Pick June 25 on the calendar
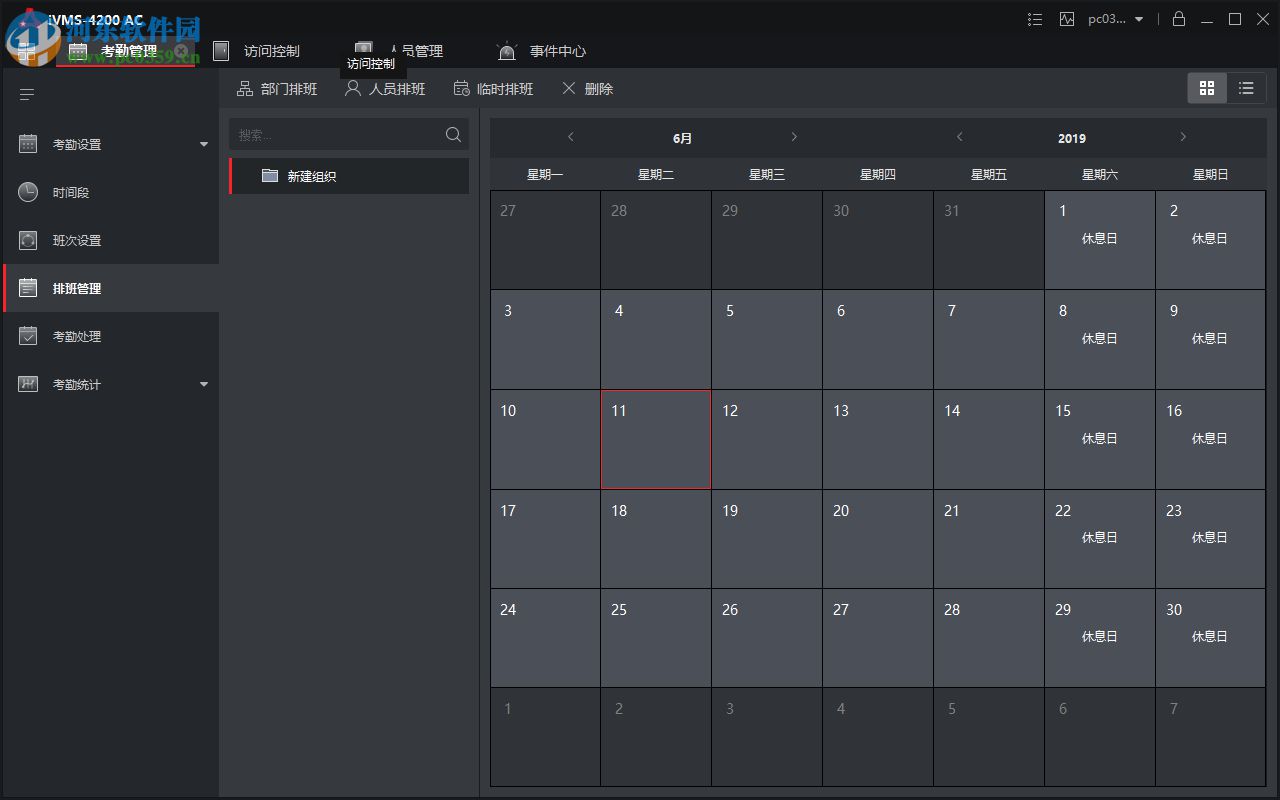The height and width of the screenshot is (800, 1280). [x=656, y=638]
